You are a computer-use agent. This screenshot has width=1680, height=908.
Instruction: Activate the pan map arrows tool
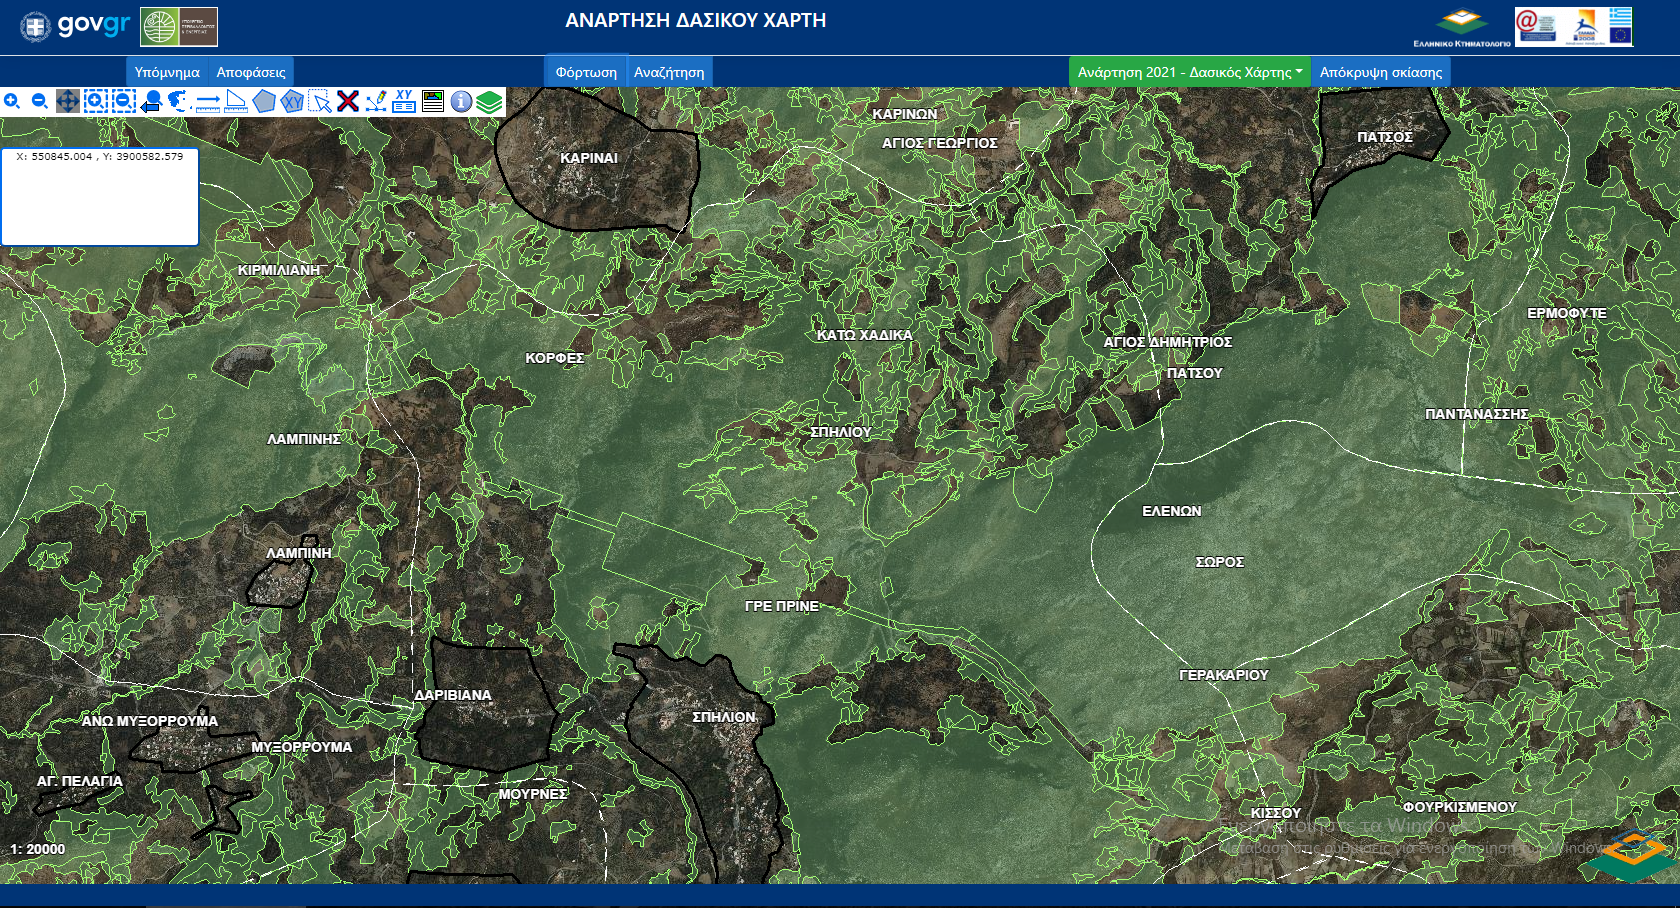(x=67, y=101)
